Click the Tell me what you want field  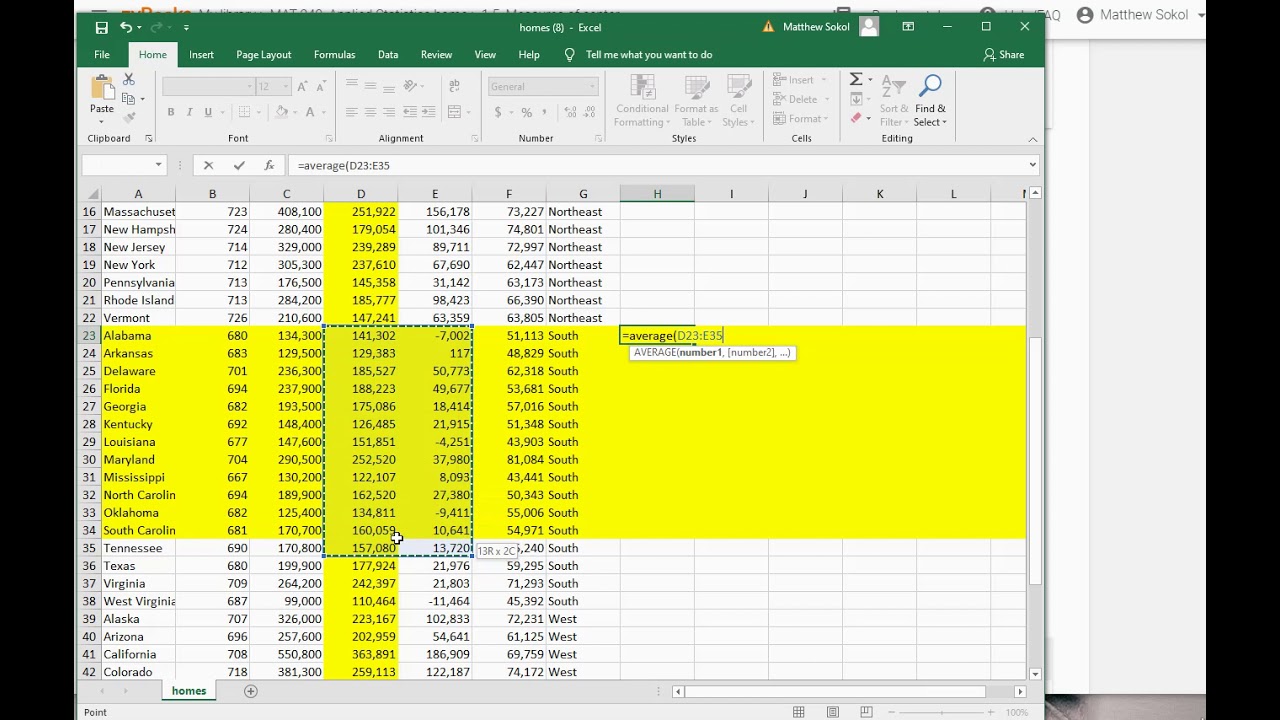[x=649, y=55]
